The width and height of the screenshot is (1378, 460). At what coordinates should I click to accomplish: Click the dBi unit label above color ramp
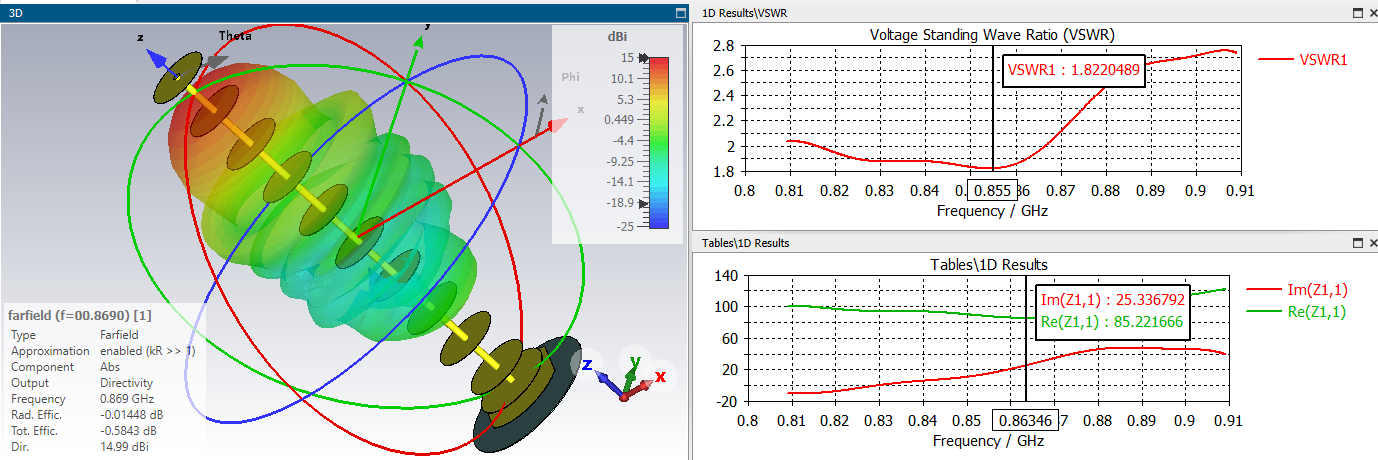point(617,36)
